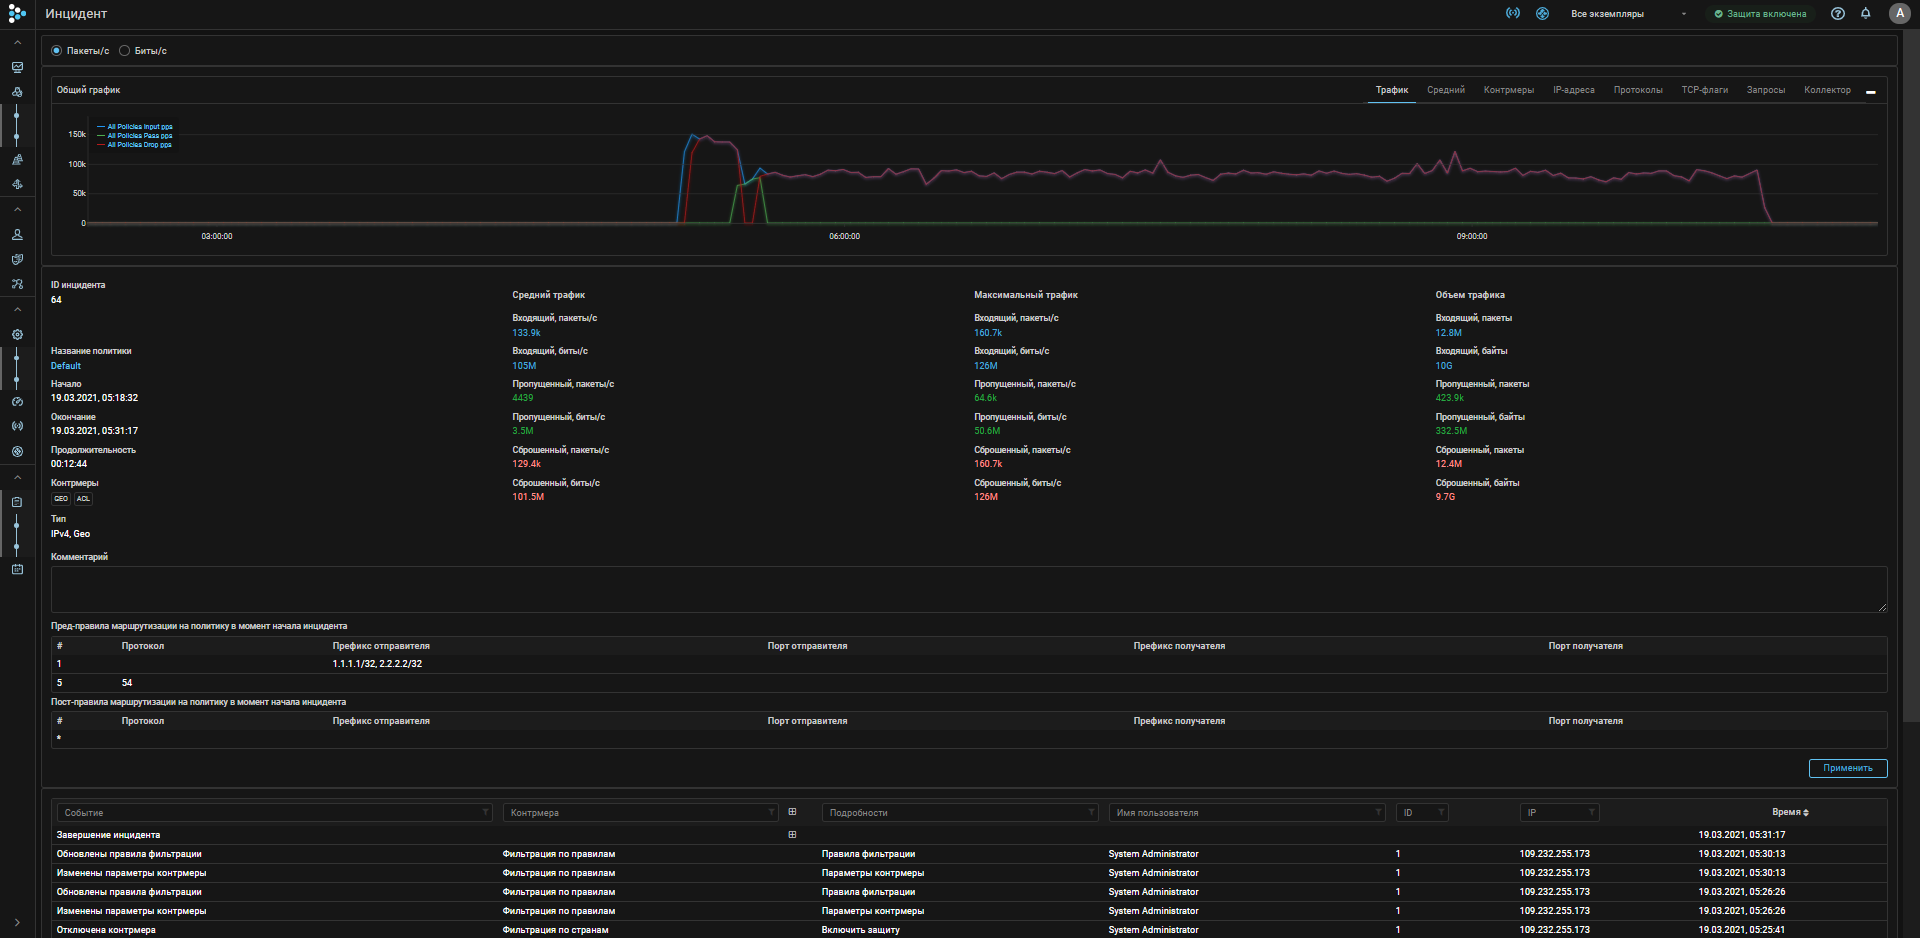Viewport: 1920px width, 938px height.
Task: Collapse the Общий график panel with minimize icon
Action: [1870, 91]
